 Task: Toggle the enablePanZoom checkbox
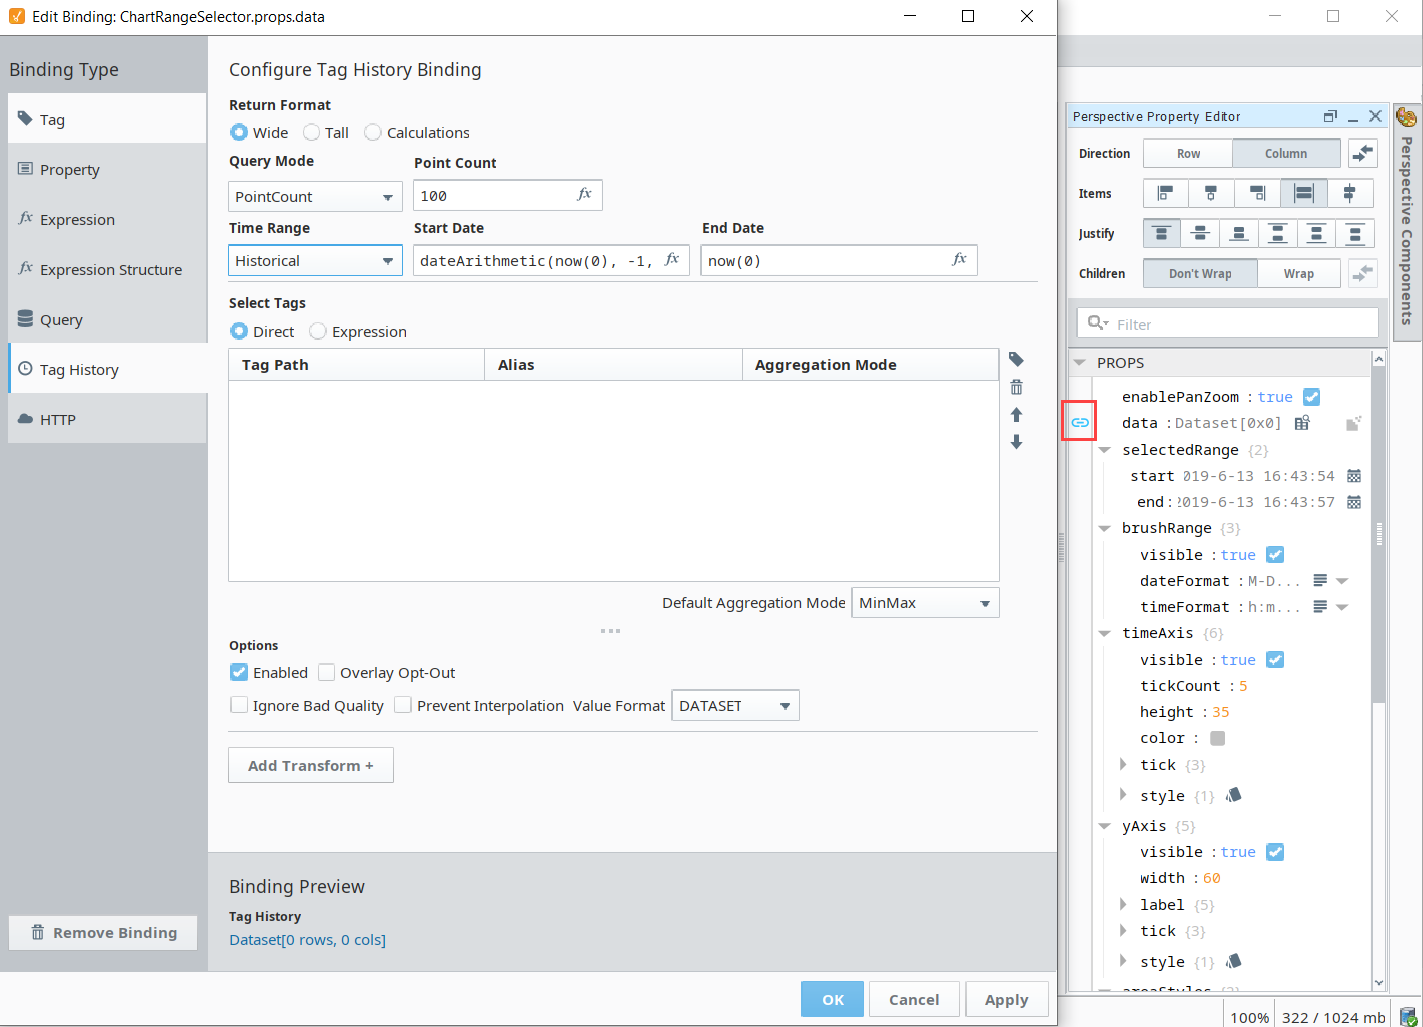click(1311, 396)
